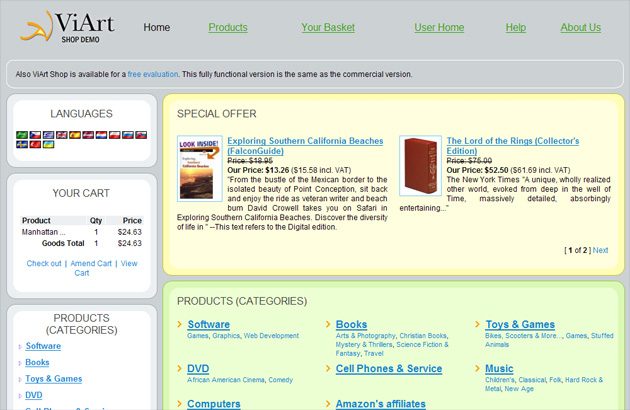Viewport: 630px width, 410px height.
Task: Choose the Slovak flag language
Action: (x=141, y=135)
